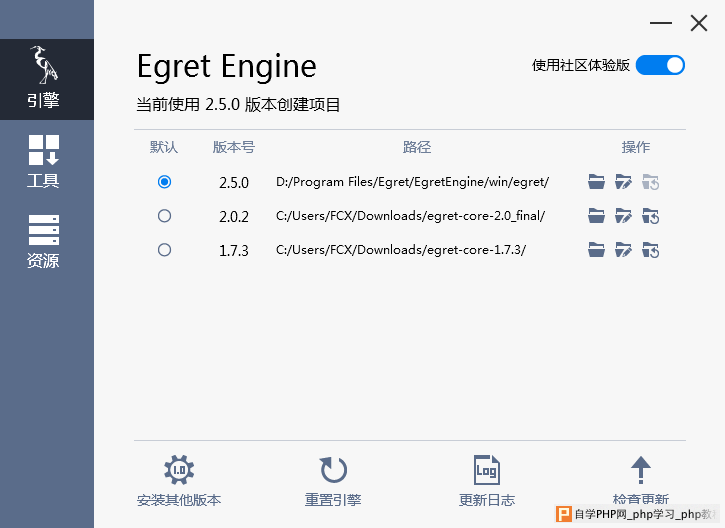Click the 检查更新 up-arrow icon
Image resolution: width=725 pixels, height=528 pixels.
pyautogui.click(x=641, y=470)
